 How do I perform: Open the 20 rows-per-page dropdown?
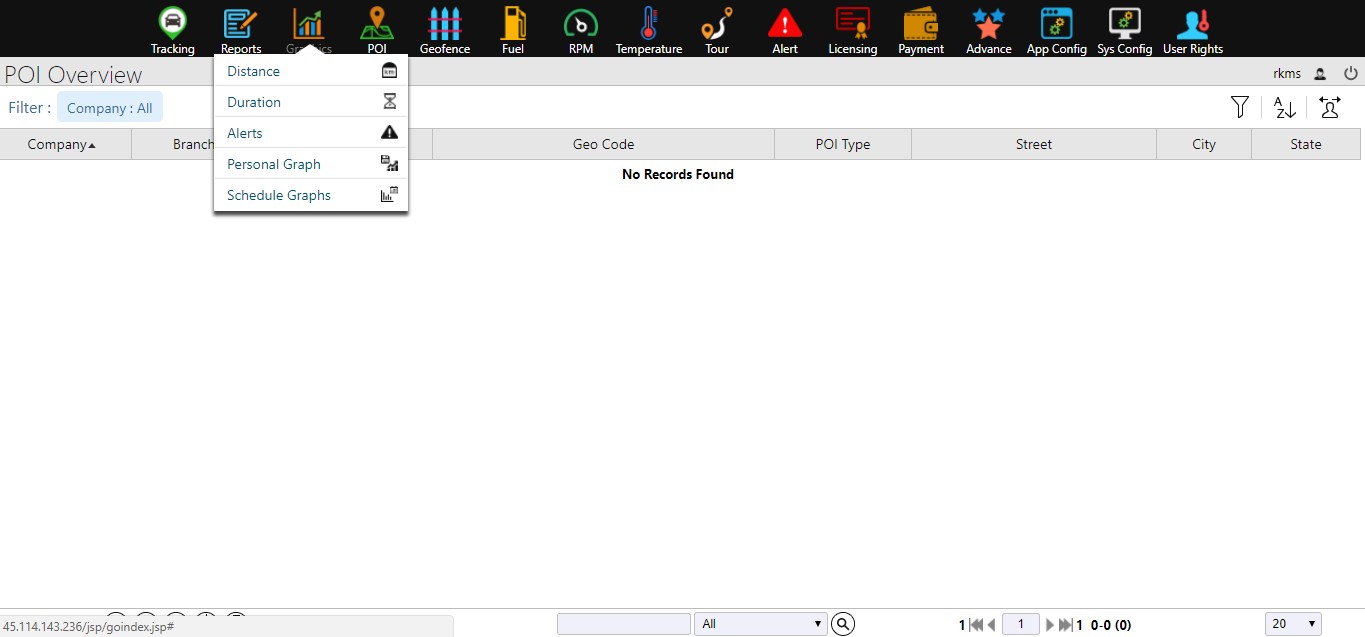[1293, 624]
